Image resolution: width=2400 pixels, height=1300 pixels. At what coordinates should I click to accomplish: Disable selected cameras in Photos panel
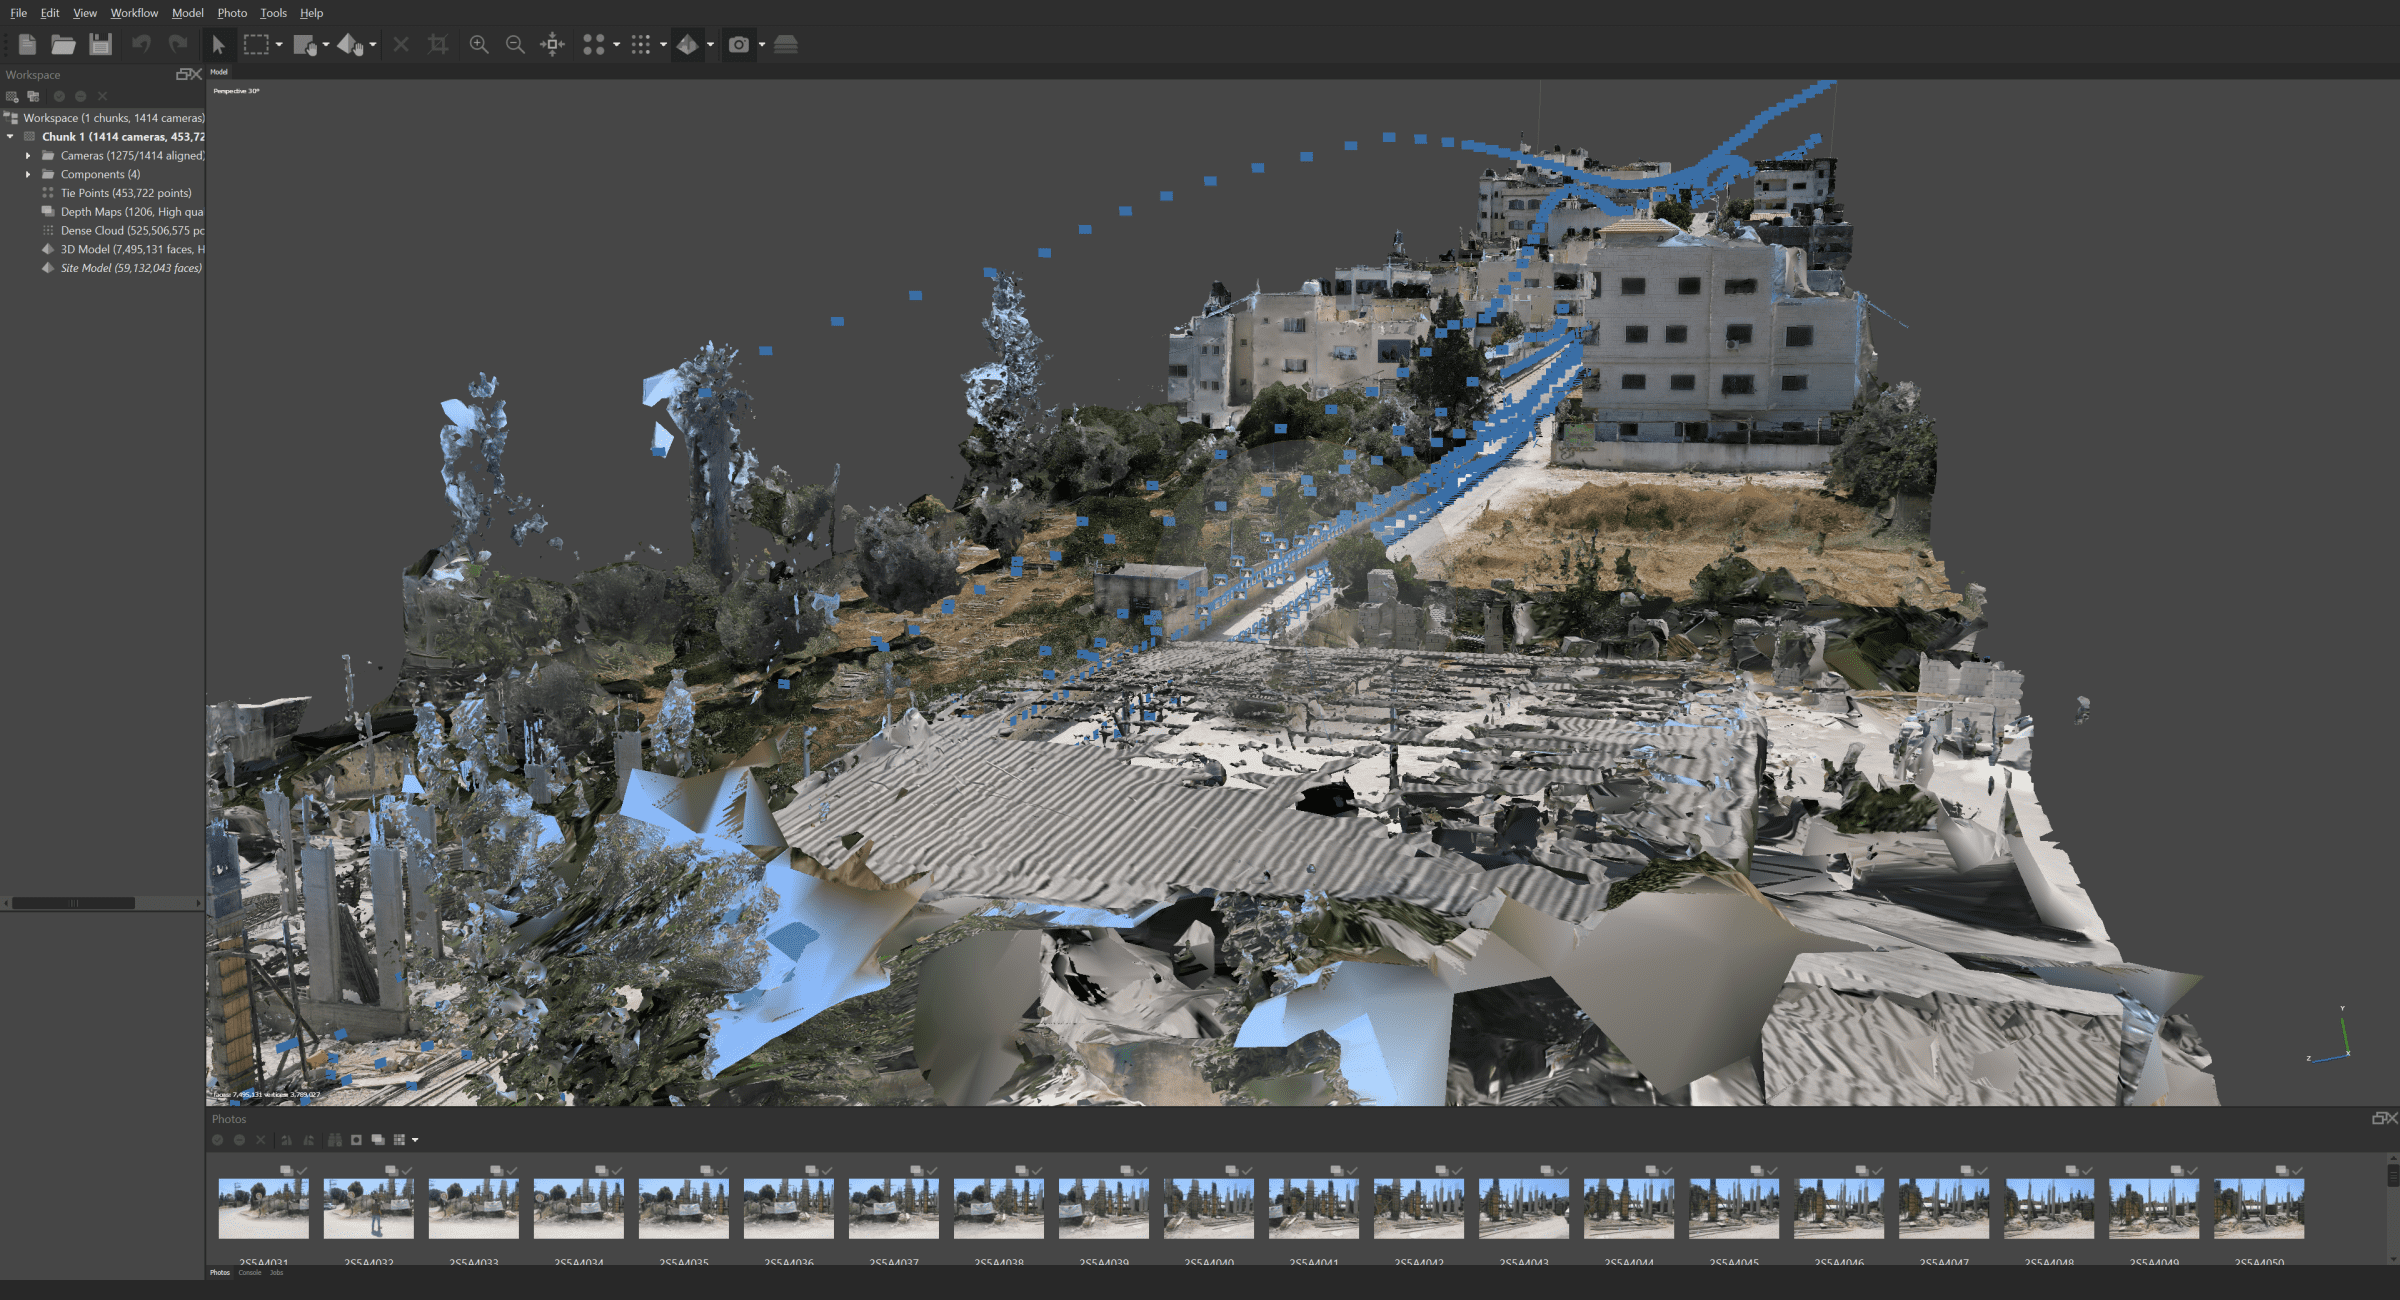240,1140
